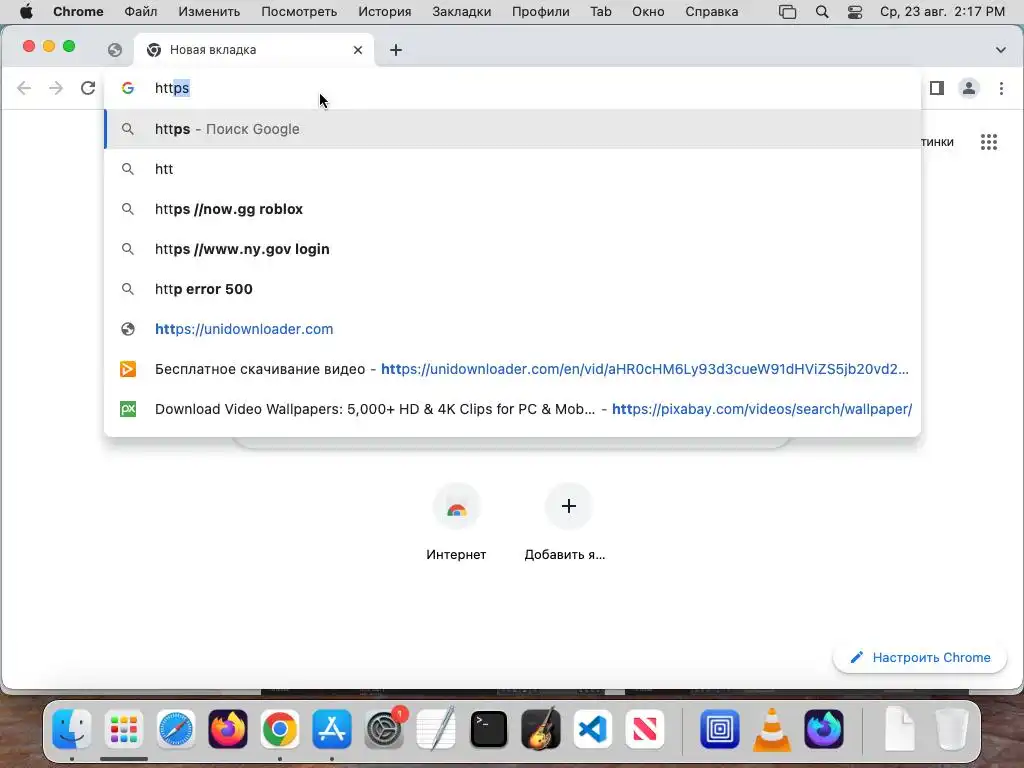1024x768 pixels.
Task: Click Stage Manager icon in menu bar
Action: point(788,12)
